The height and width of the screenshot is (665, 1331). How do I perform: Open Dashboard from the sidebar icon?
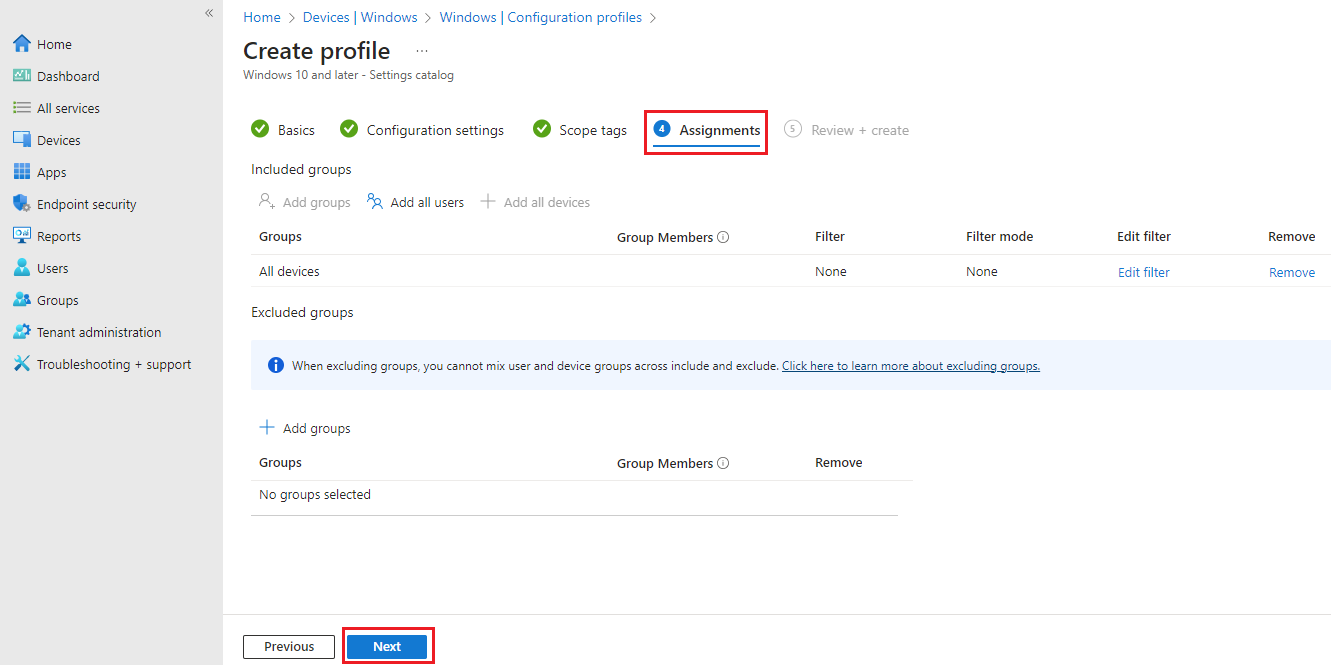[x=22, y=76]
